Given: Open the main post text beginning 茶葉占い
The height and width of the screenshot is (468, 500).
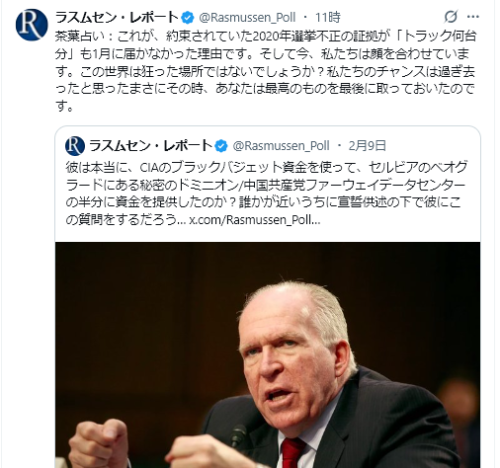Looking at the screenshot, I should 265,71.
